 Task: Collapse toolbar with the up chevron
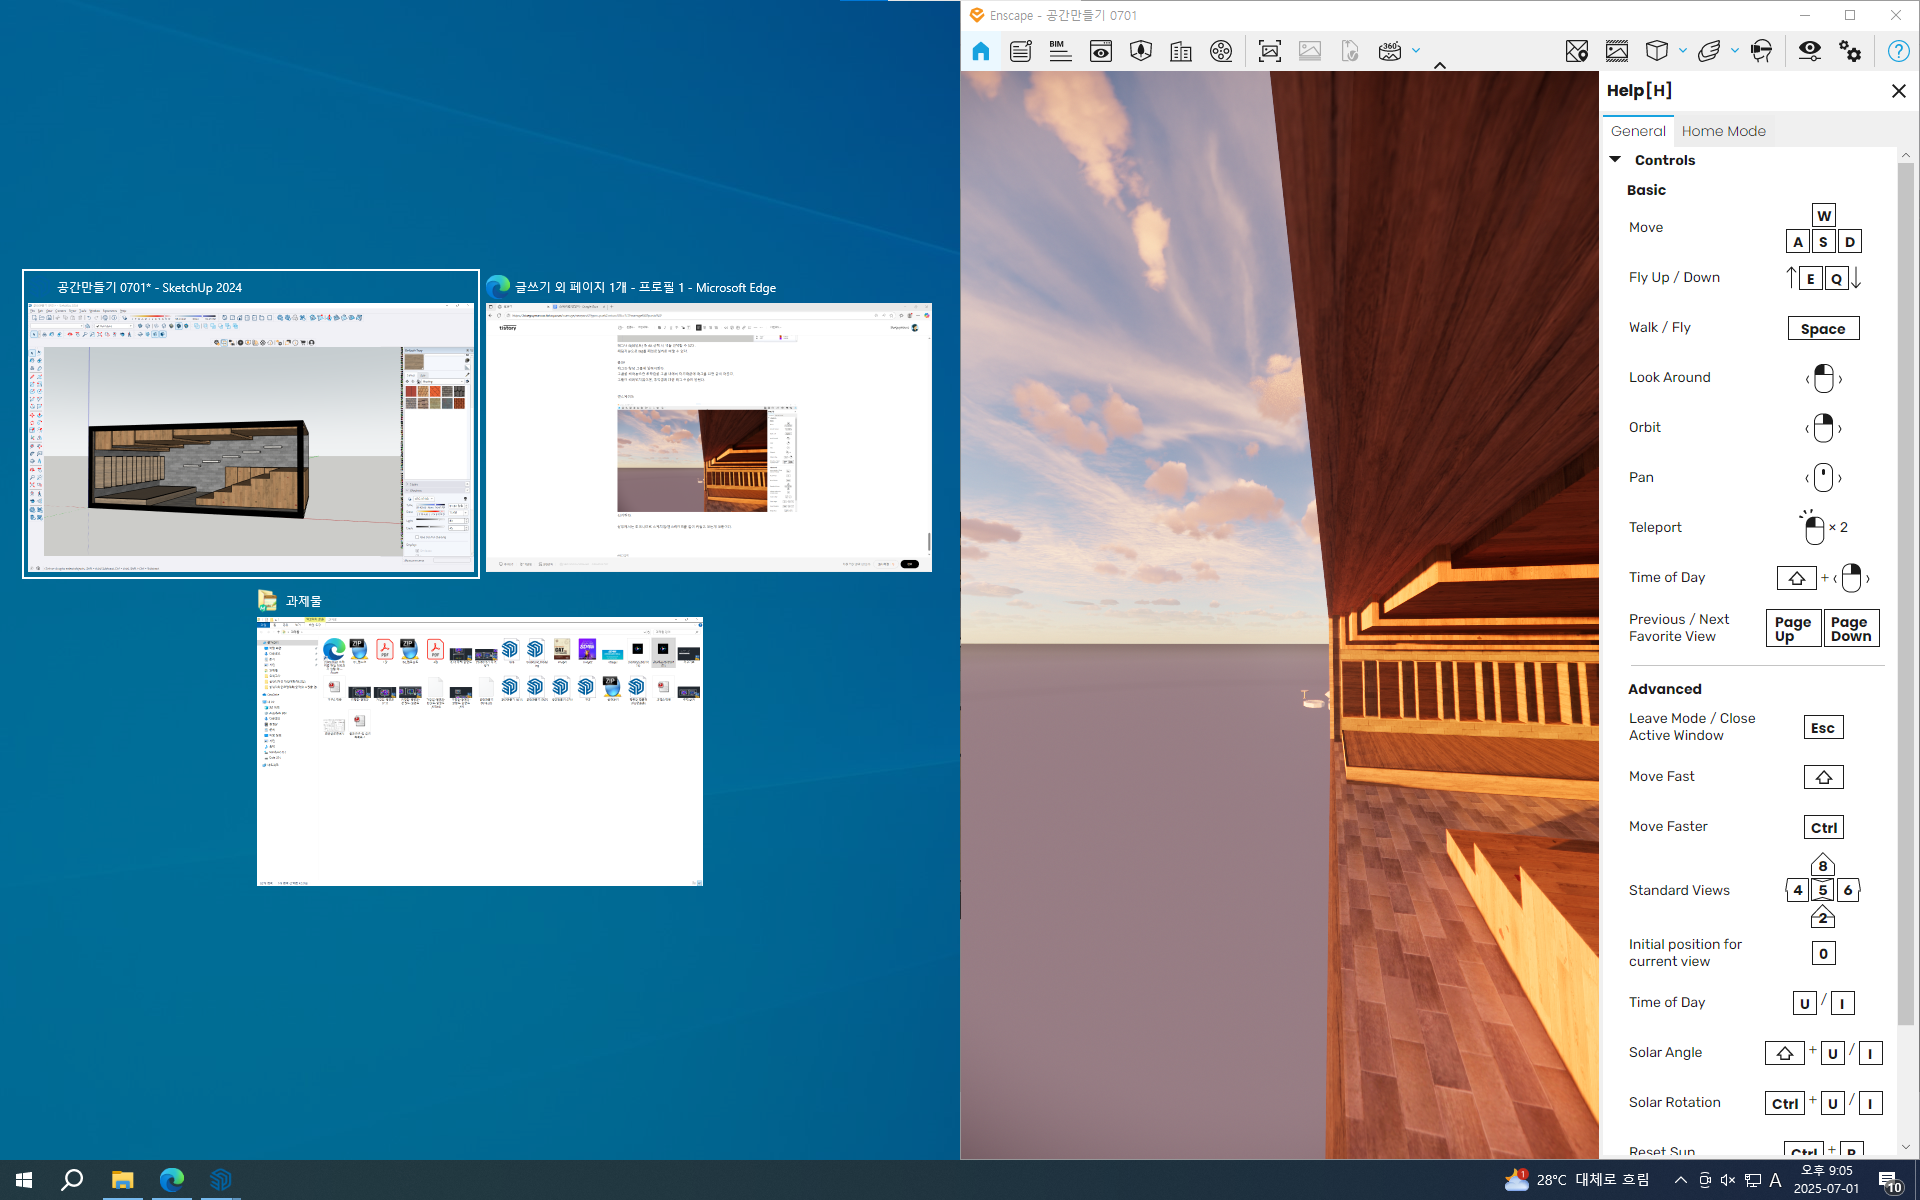[1440, 65]
